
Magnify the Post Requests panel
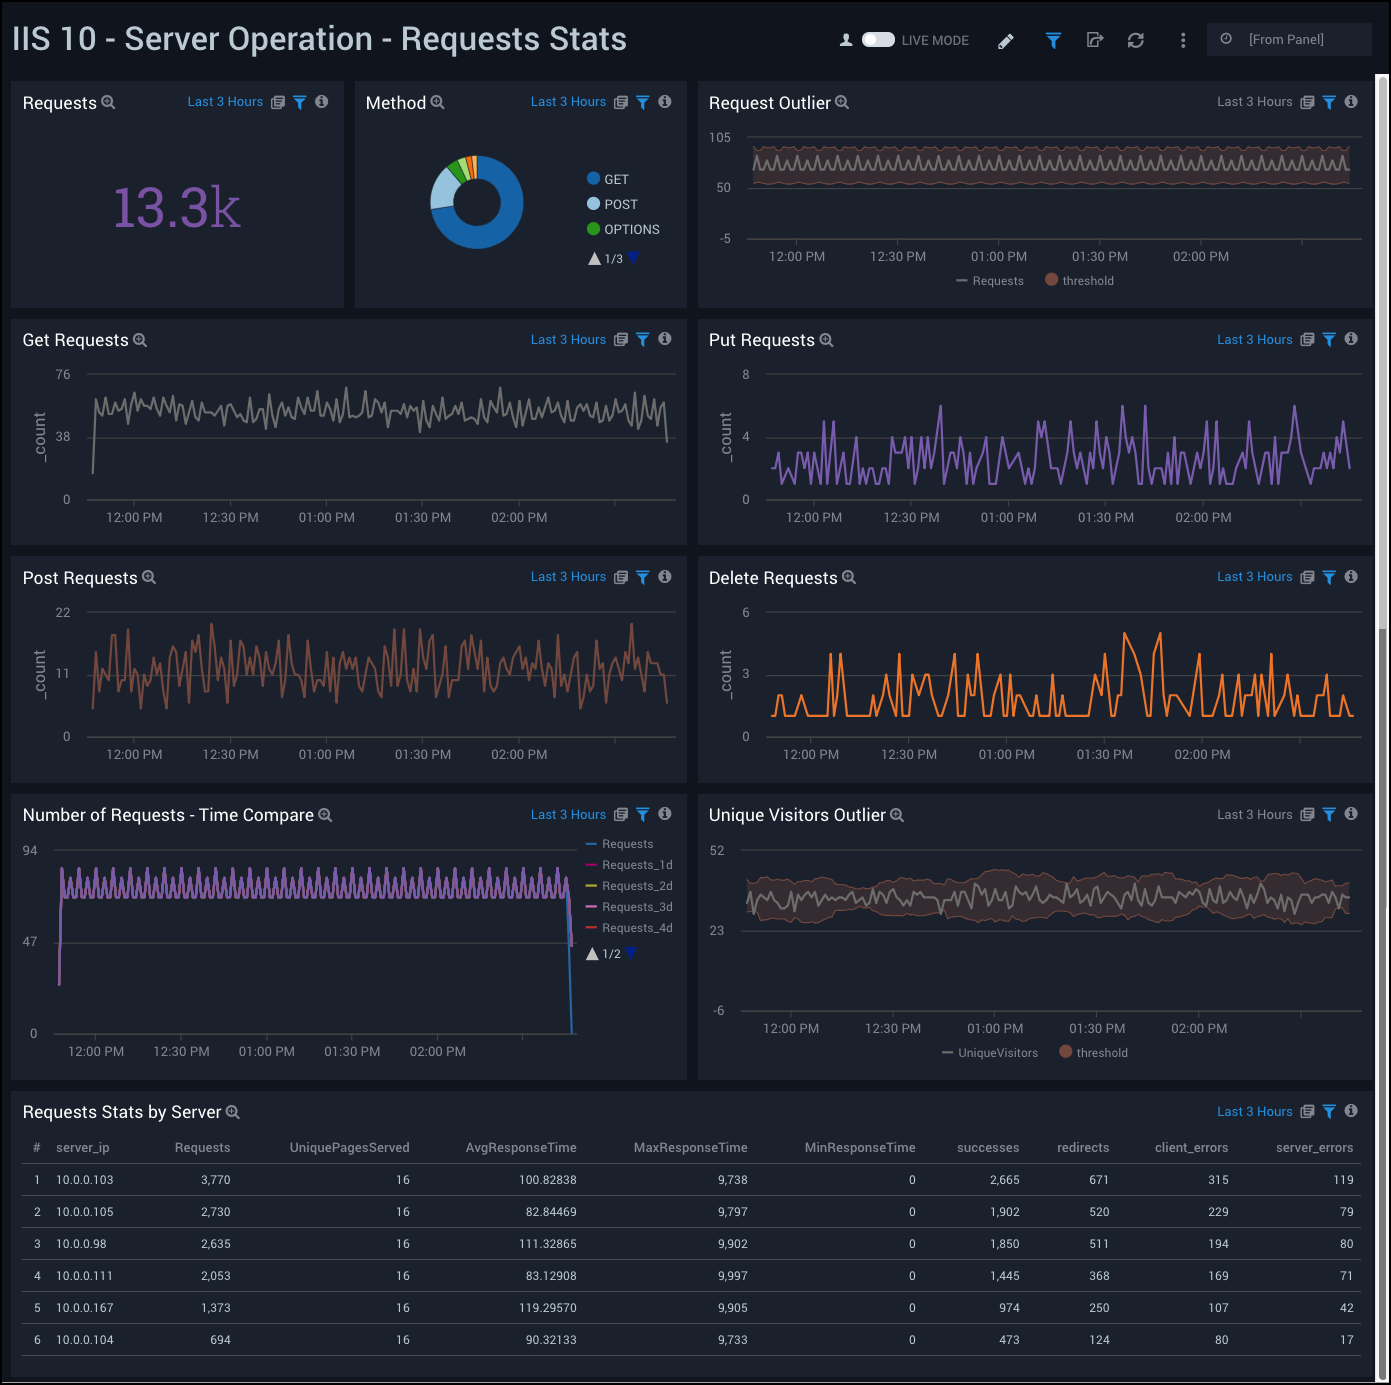(149, 577)
